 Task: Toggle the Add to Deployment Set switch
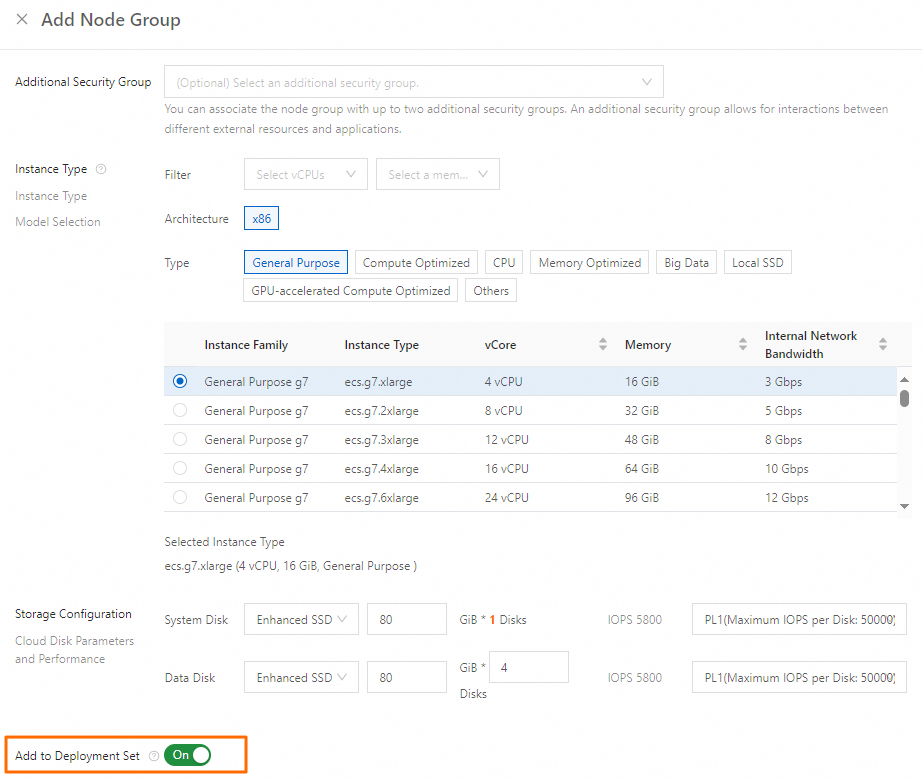click(187, 755)
